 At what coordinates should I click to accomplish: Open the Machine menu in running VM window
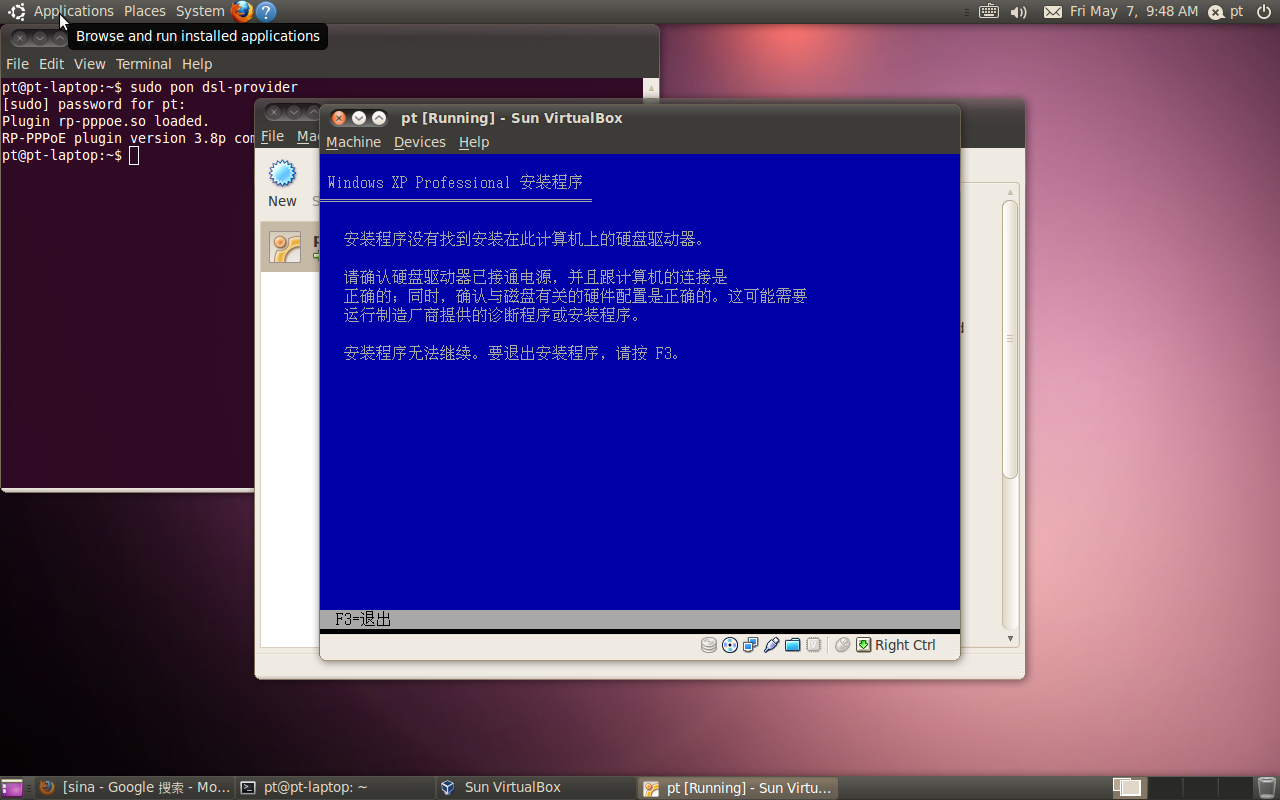(x=353, y=142)
